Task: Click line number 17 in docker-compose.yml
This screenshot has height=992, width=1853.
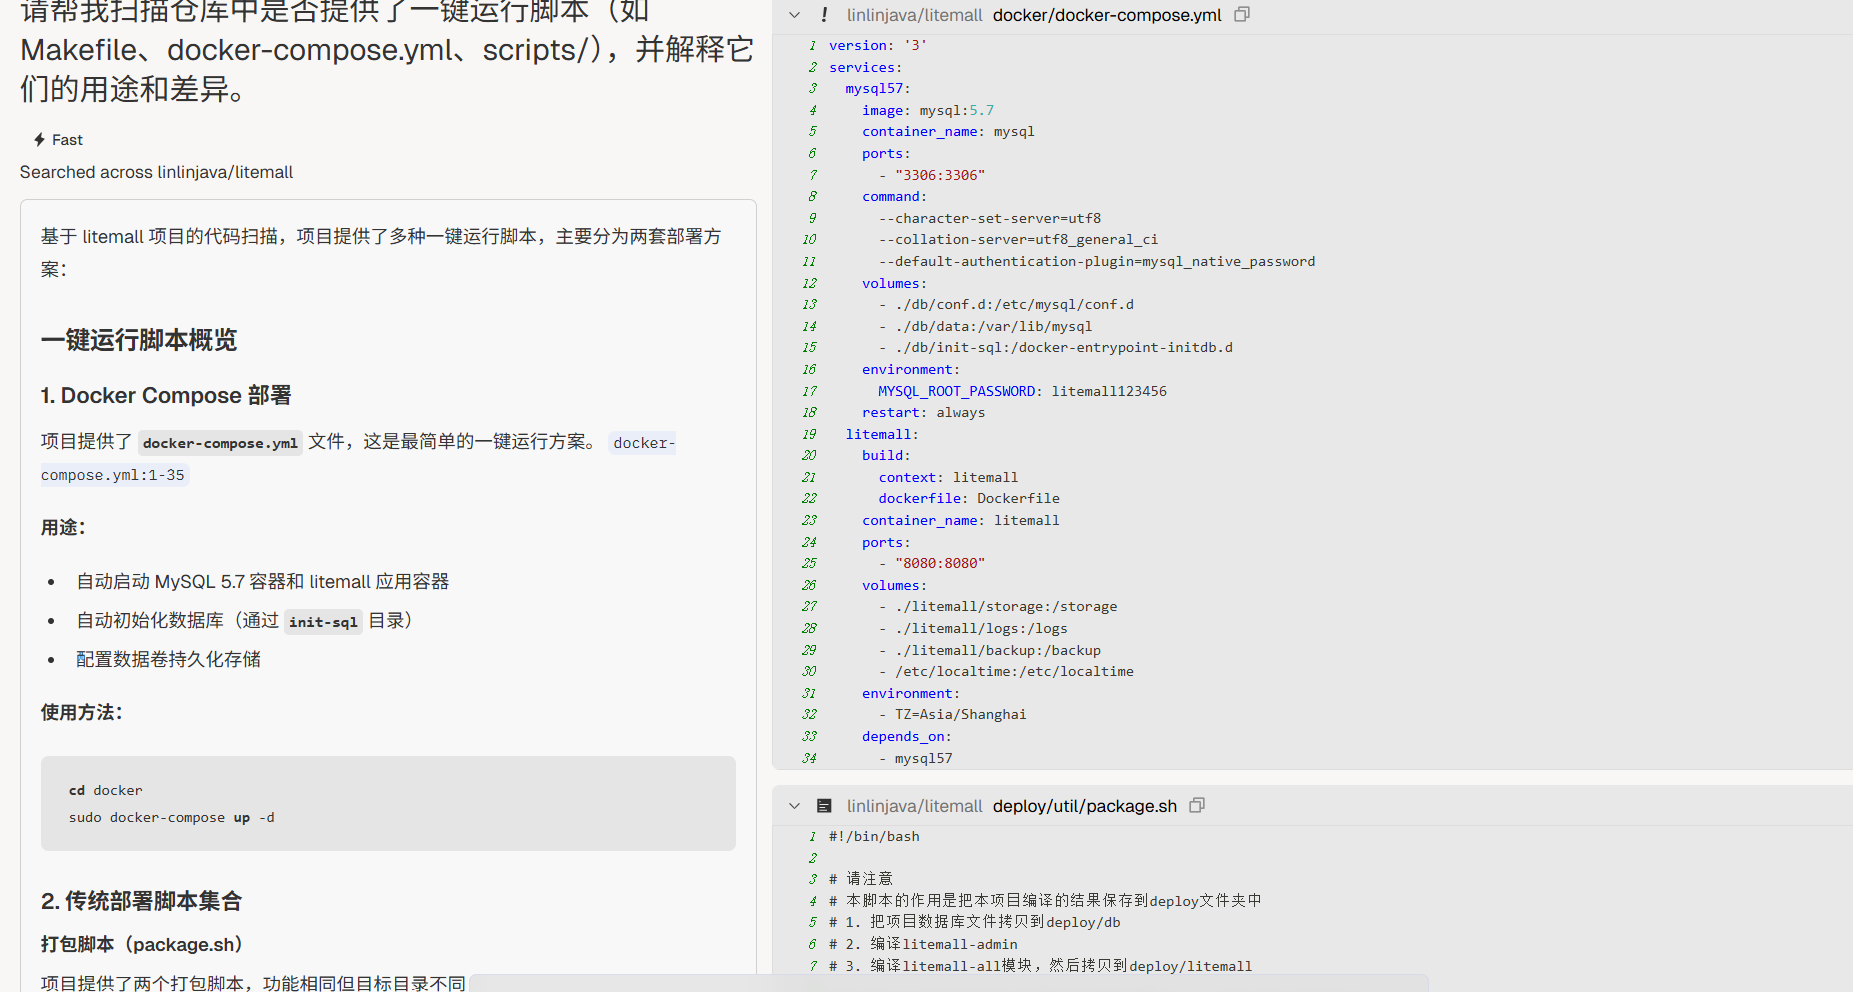Action: 809,391
